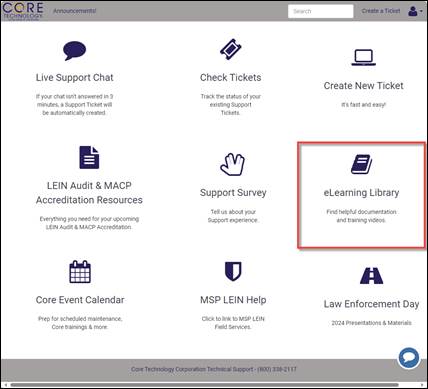Click the LEIN Audit document icon
Viewport: 428px width, 389px height.
coord(89,157)
